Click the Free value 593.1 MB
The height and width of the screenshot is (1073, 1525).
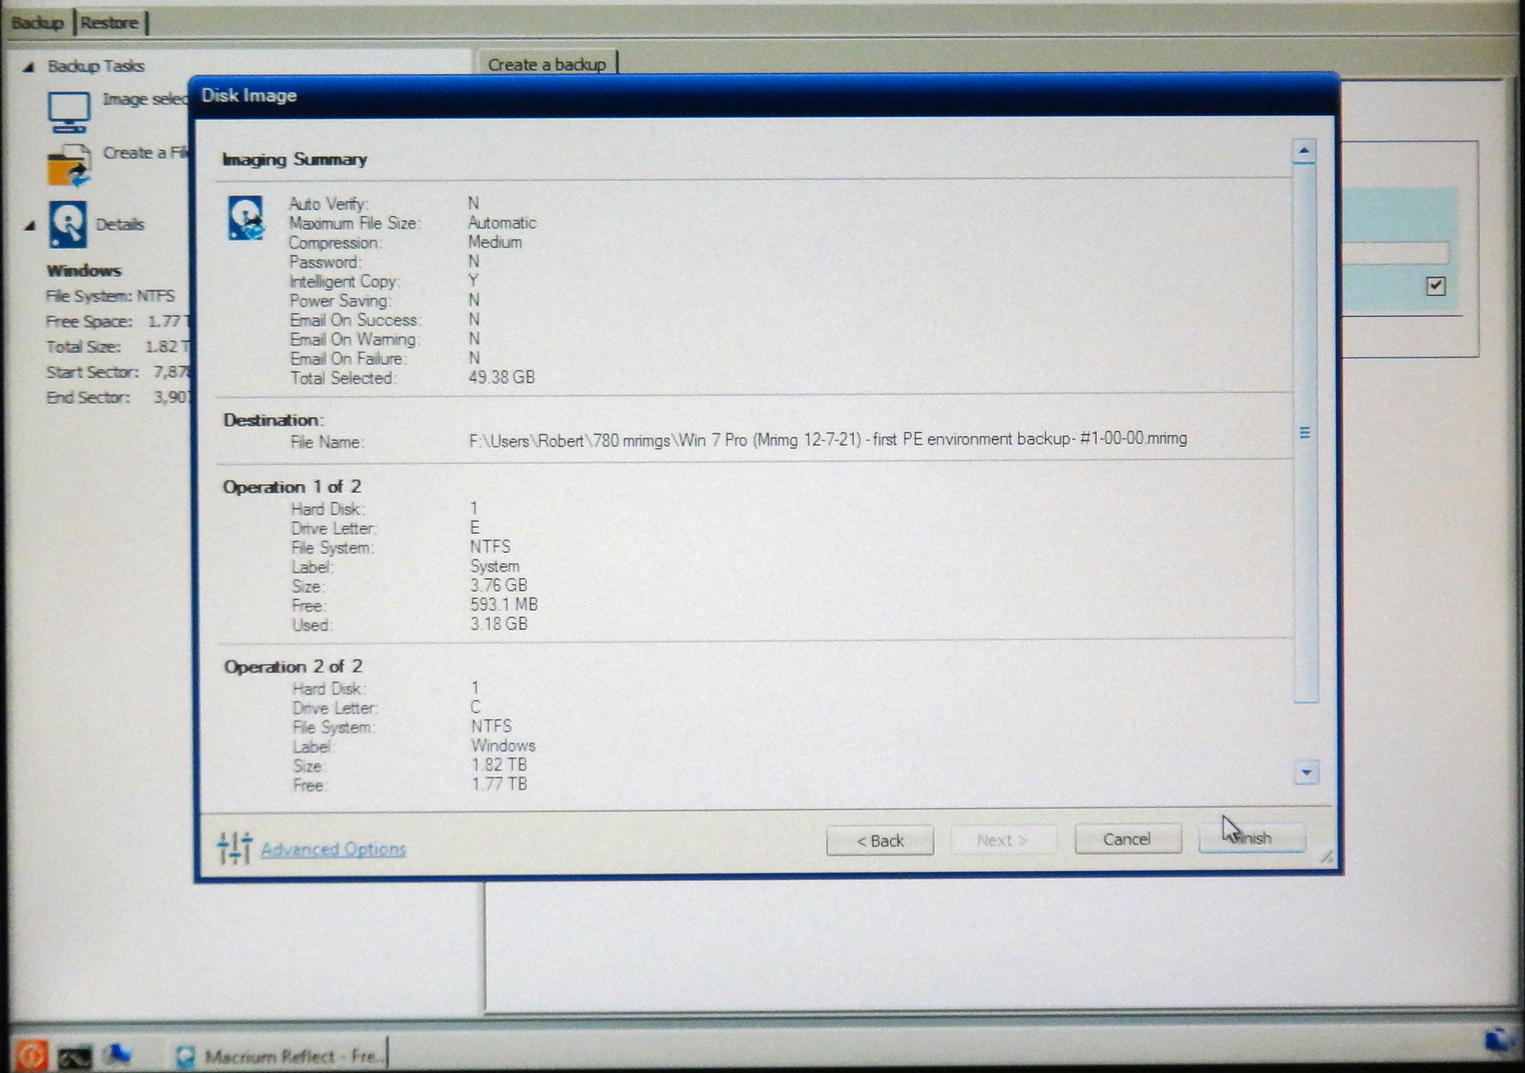(x=504, y=605)
